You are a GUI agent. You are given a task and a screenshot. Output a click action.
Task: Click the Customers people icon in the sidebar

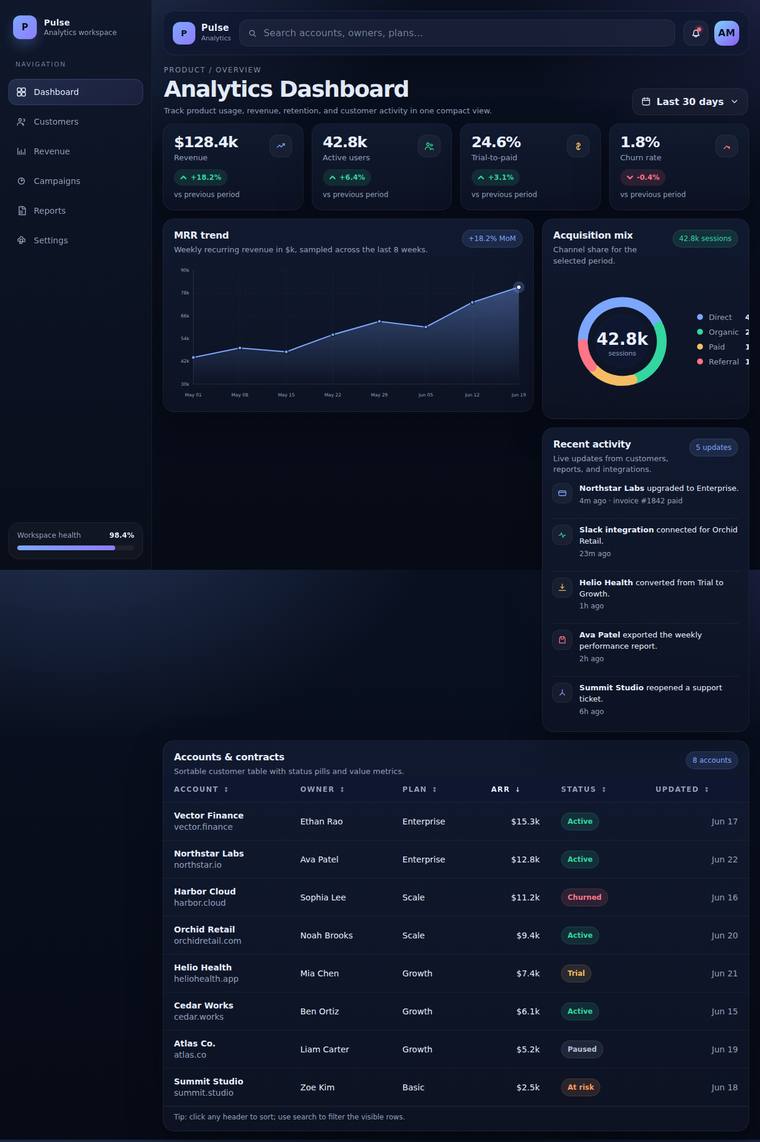click(21, 122)
